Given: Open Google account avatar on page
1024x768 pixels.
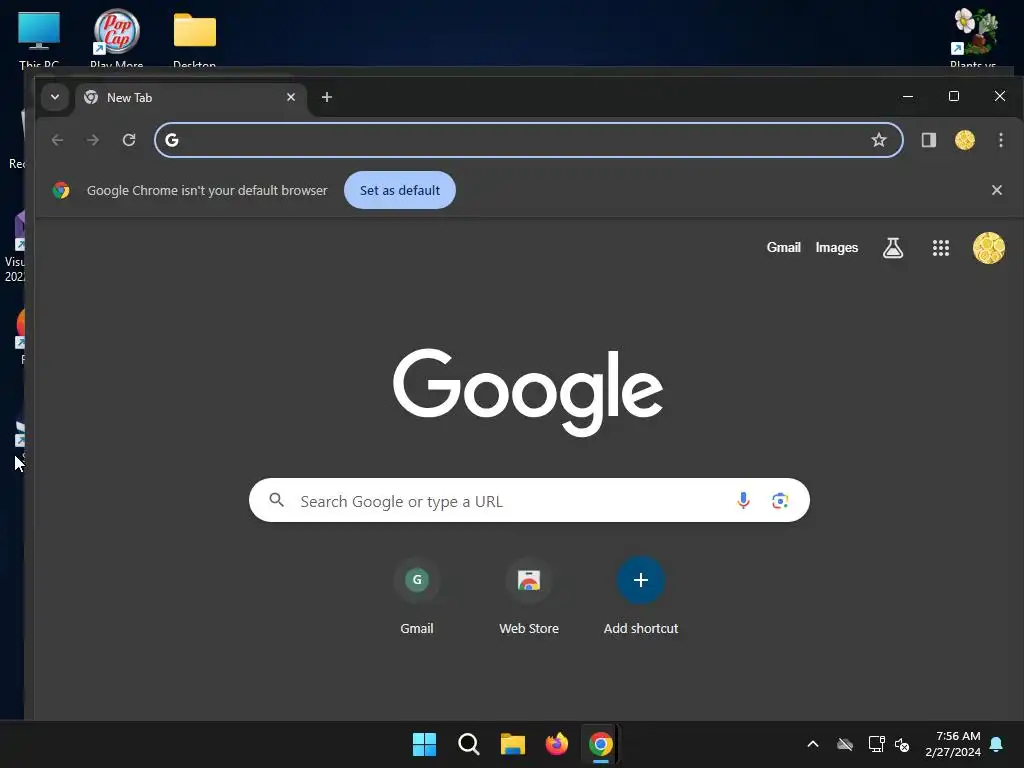Looking at the screenshot, I should tap(989, 248).
